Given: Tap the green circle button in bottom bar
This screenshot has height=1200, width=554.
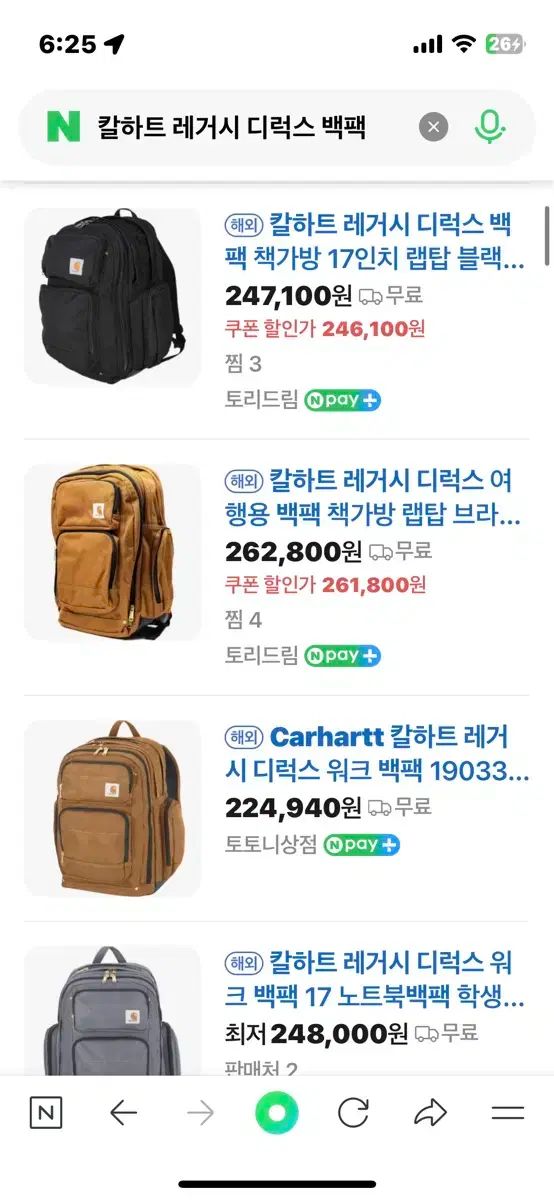Looking at the screenshot, I should click(277, 1113).
